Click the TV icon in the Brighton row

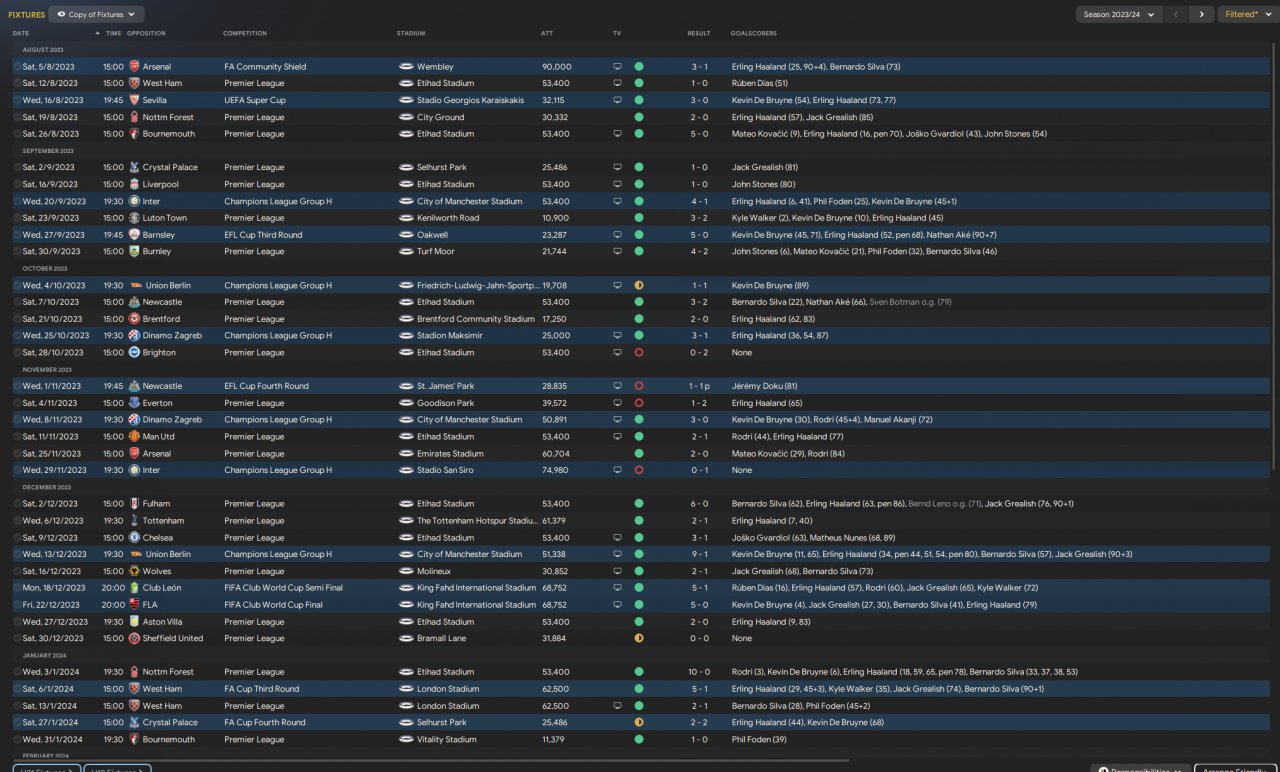click(x=617, y=352)
